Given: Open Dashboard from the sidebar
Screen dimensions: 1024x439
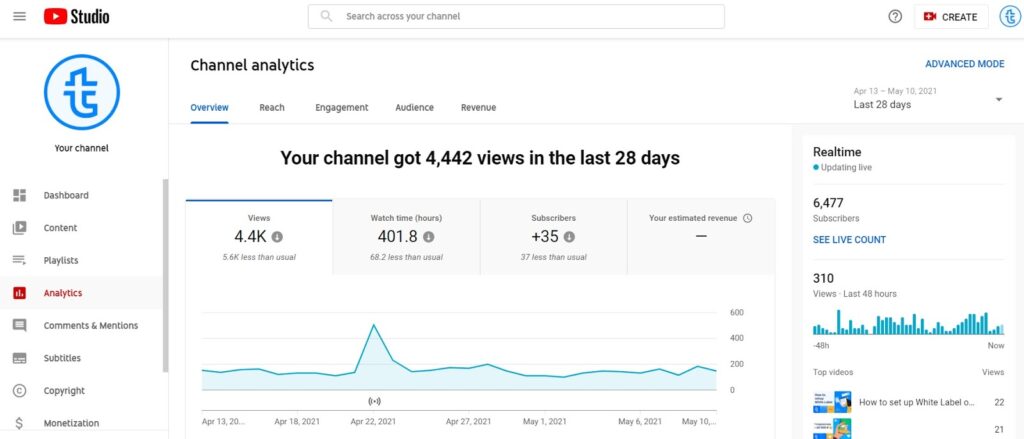Looking at the screenshot, I should [x=66, y=195].
